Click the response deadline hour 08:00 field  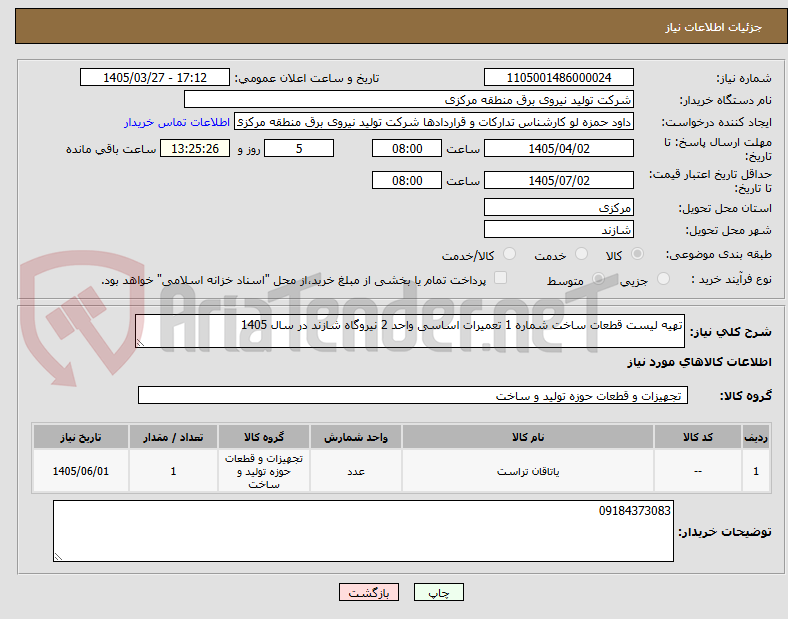tap(407, 148)
